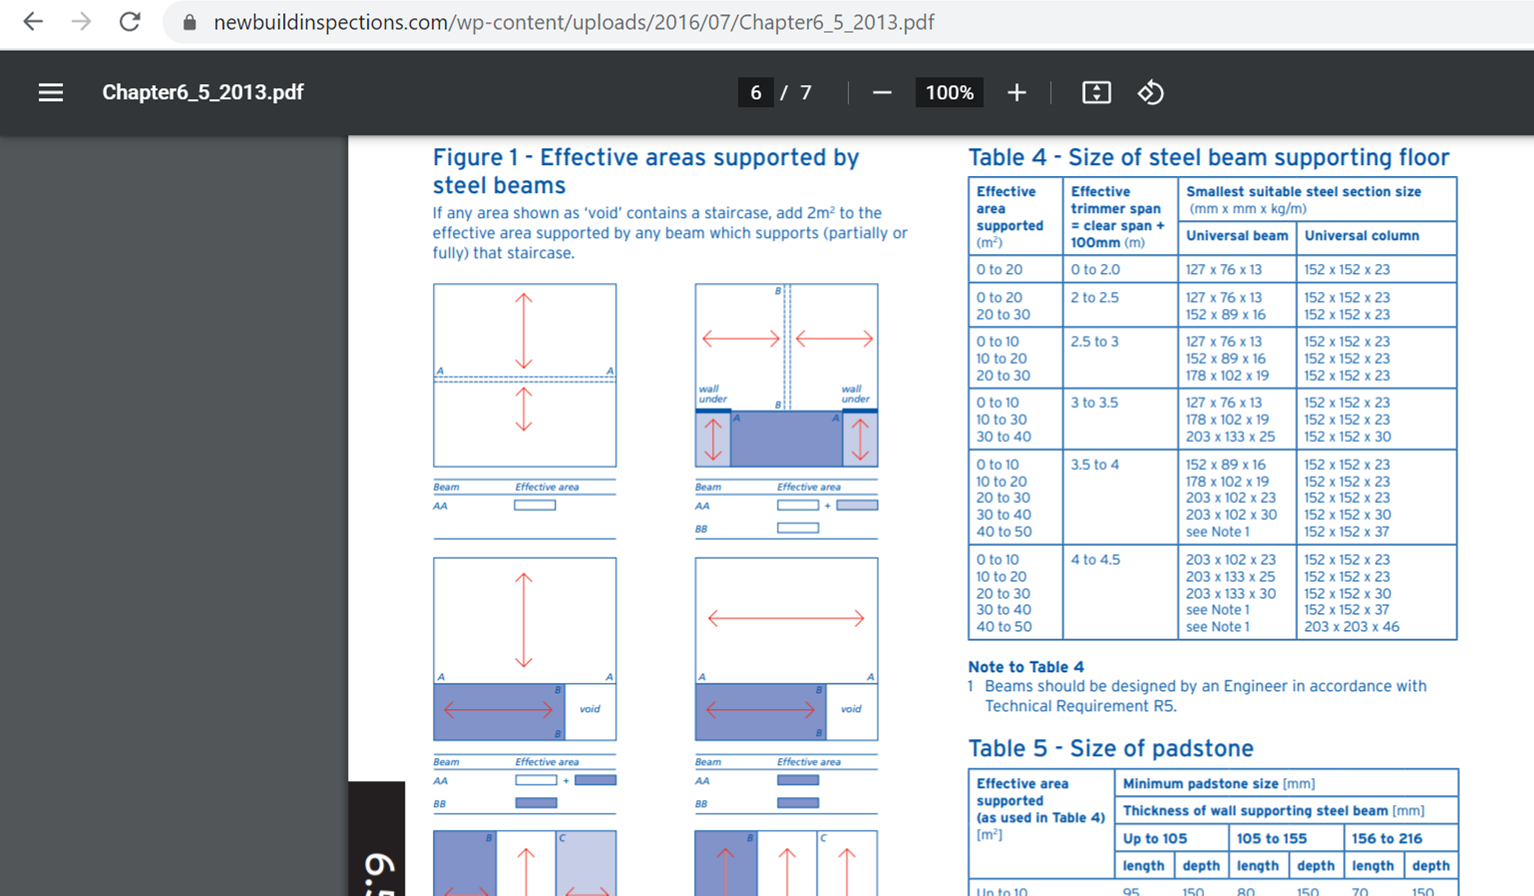This screenshot has width=1534, height=896.
Task: Click the browser back arrow
Action: (x=33, y=22)
